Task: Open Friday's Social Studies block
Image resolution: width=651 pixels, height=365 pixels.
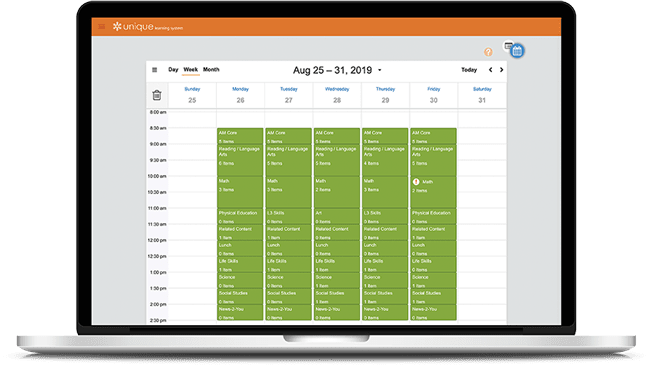Action: (x=433, y=296)
